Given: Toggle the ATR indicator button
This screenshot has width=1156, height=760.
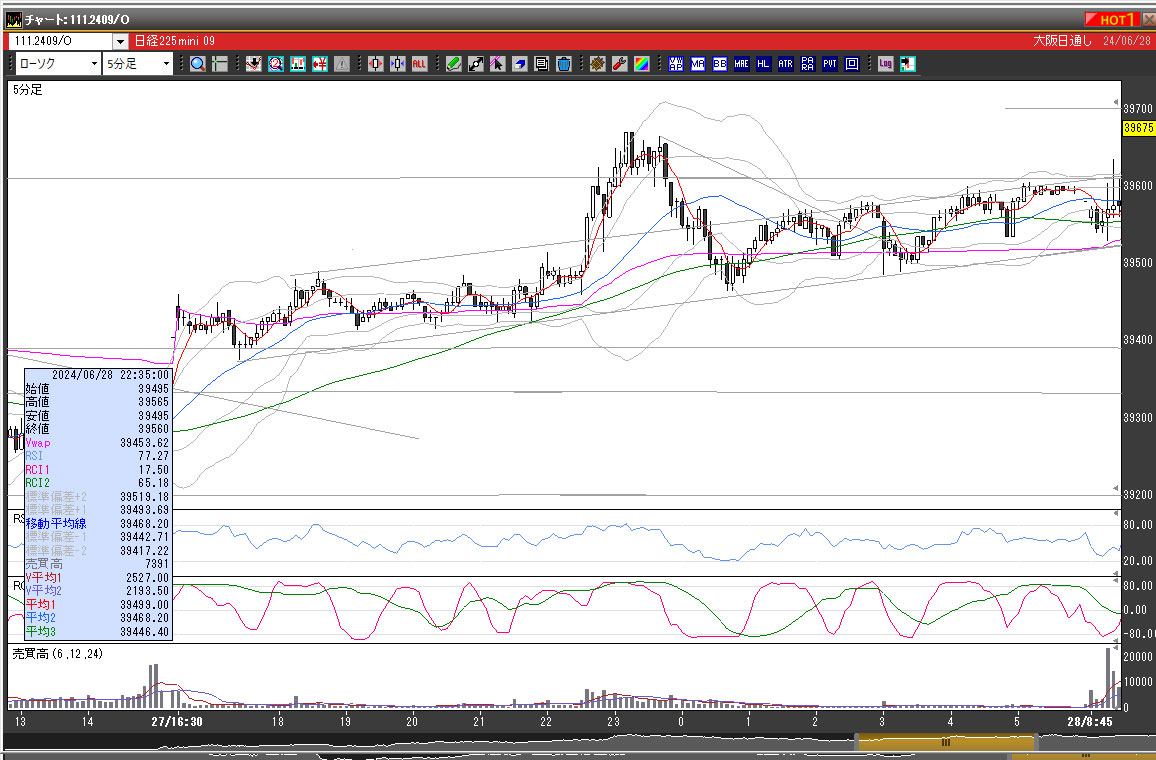Looking at the screenshot, I should [x=786, y=64].
